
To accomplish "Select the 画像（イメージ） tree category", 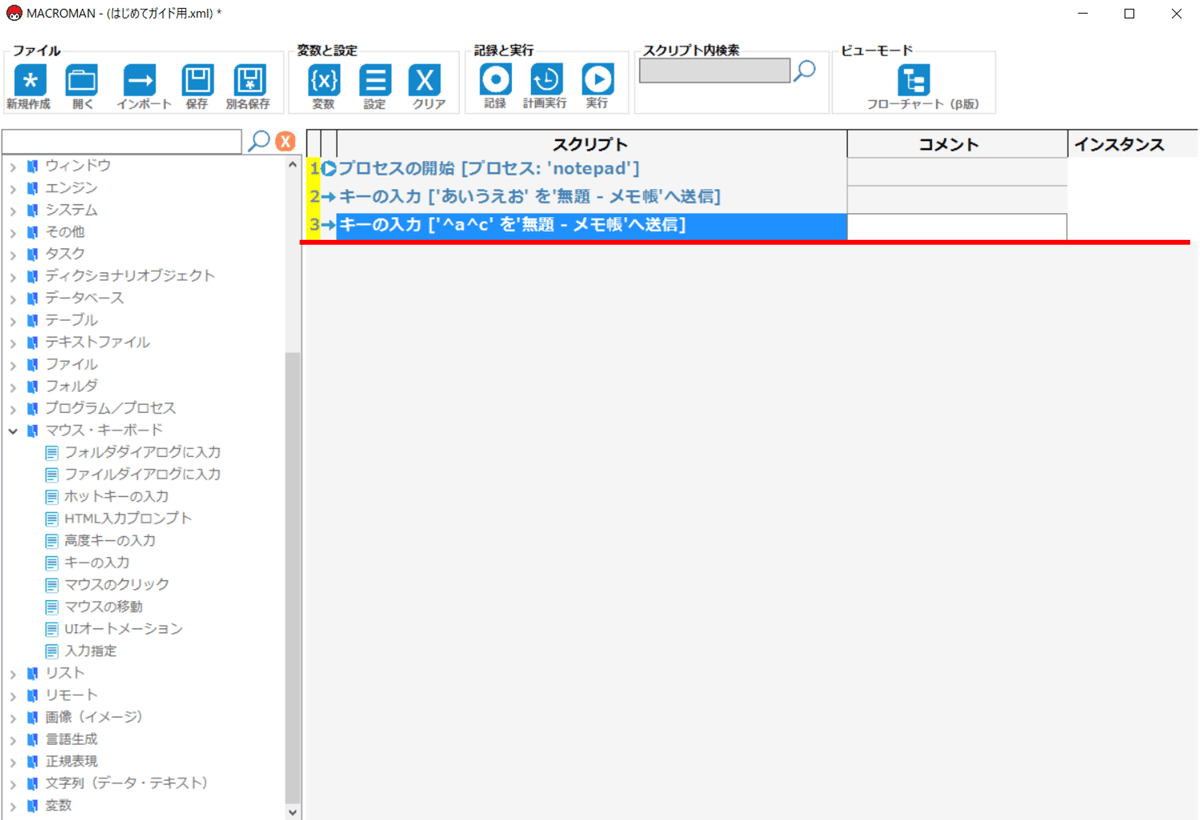I will [x=94, y=717].
